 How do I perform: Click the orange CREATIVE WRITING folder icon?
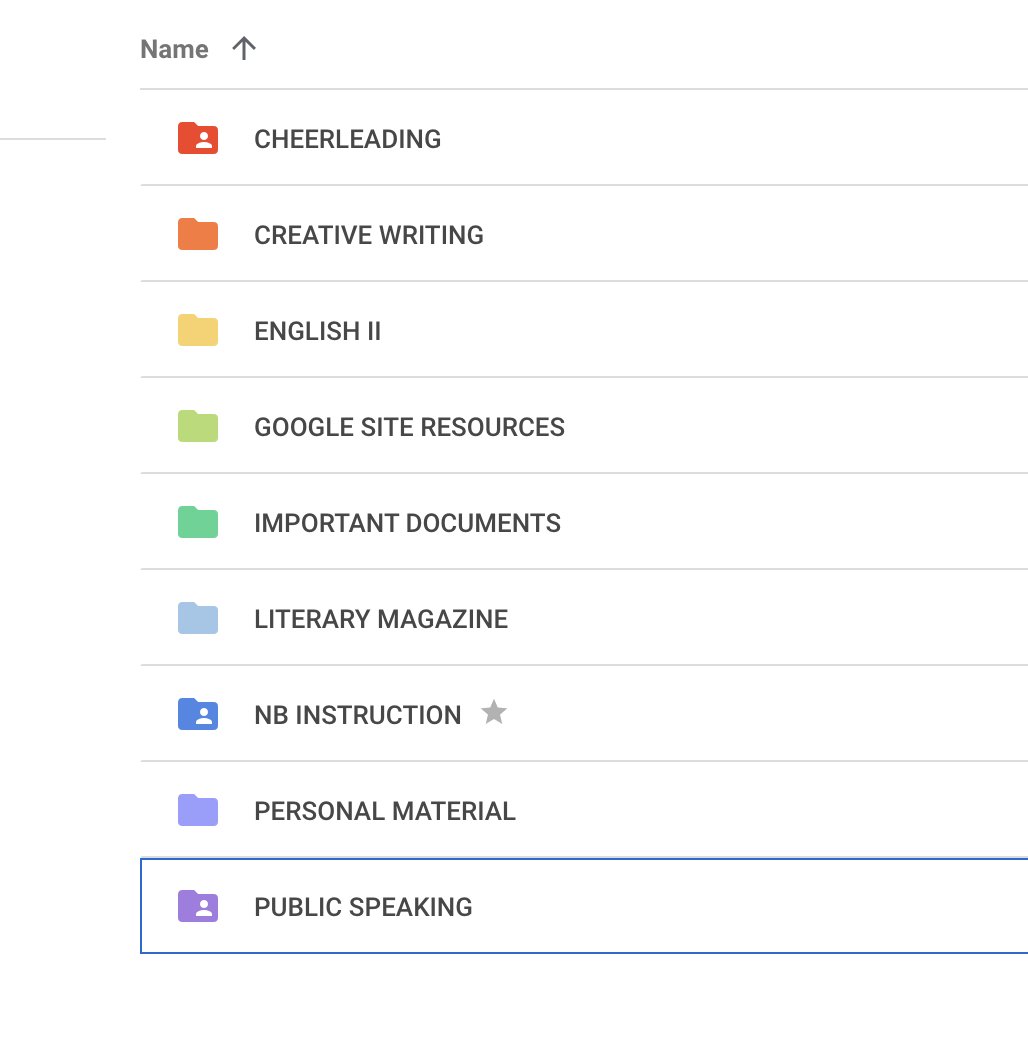coord(196,234)
